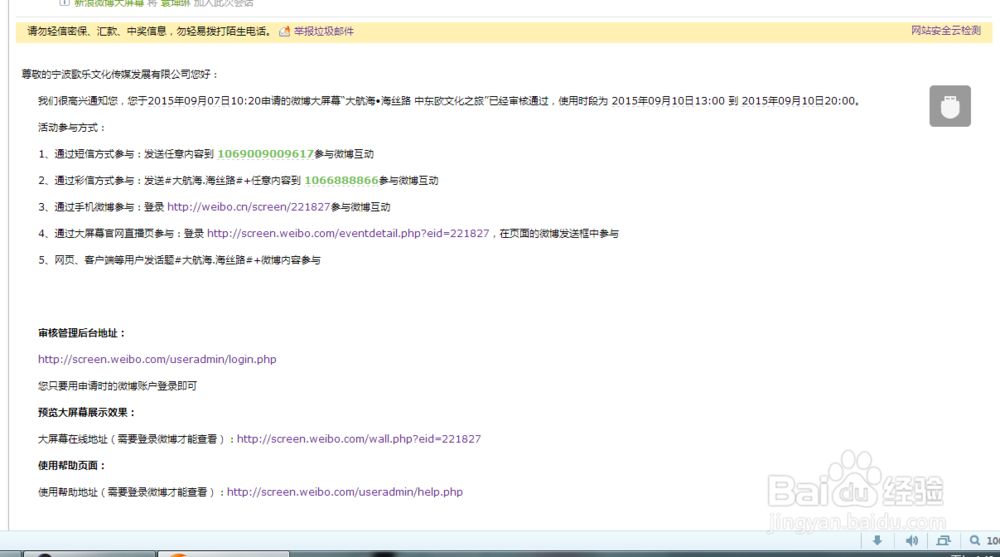Open the download manager arrow icon
Image resolution: width=1000 pixels, height=557 pixels.
878,540
